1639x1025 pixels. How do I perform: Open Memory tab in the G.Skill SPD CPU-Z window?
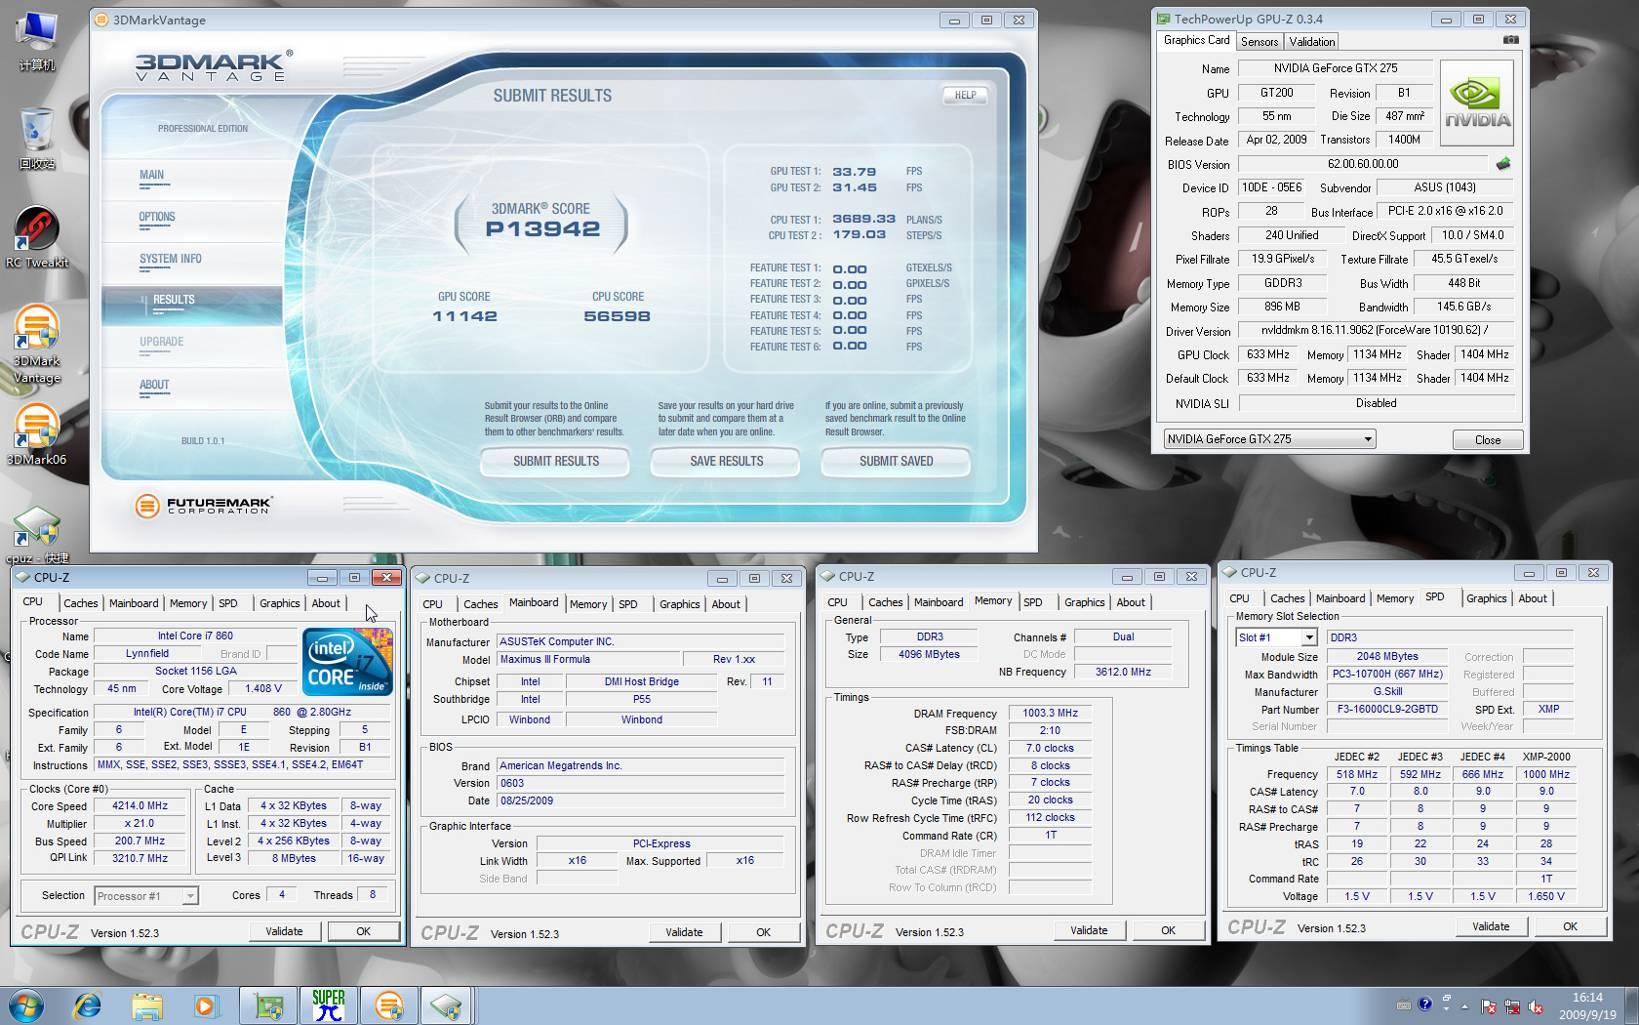tap(1394, 598)
